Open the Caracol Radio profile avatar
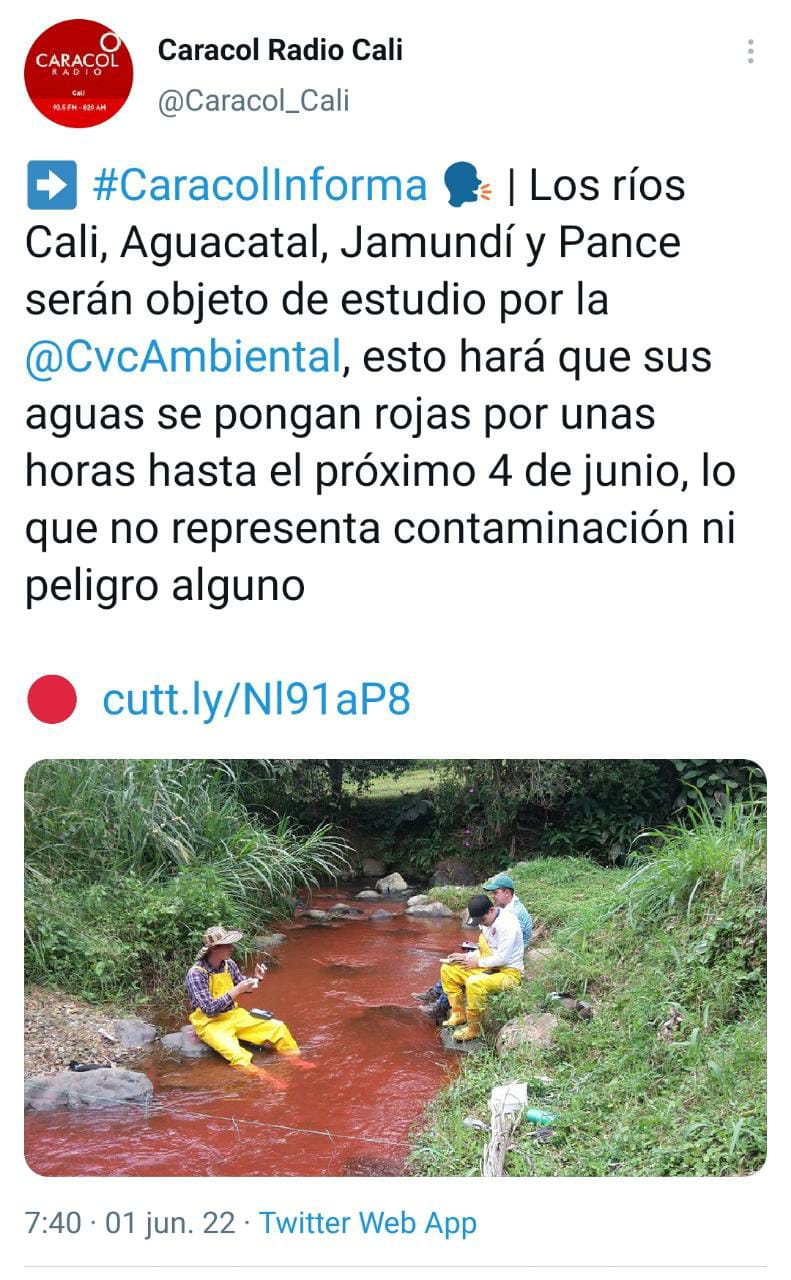 coord(79,74)
